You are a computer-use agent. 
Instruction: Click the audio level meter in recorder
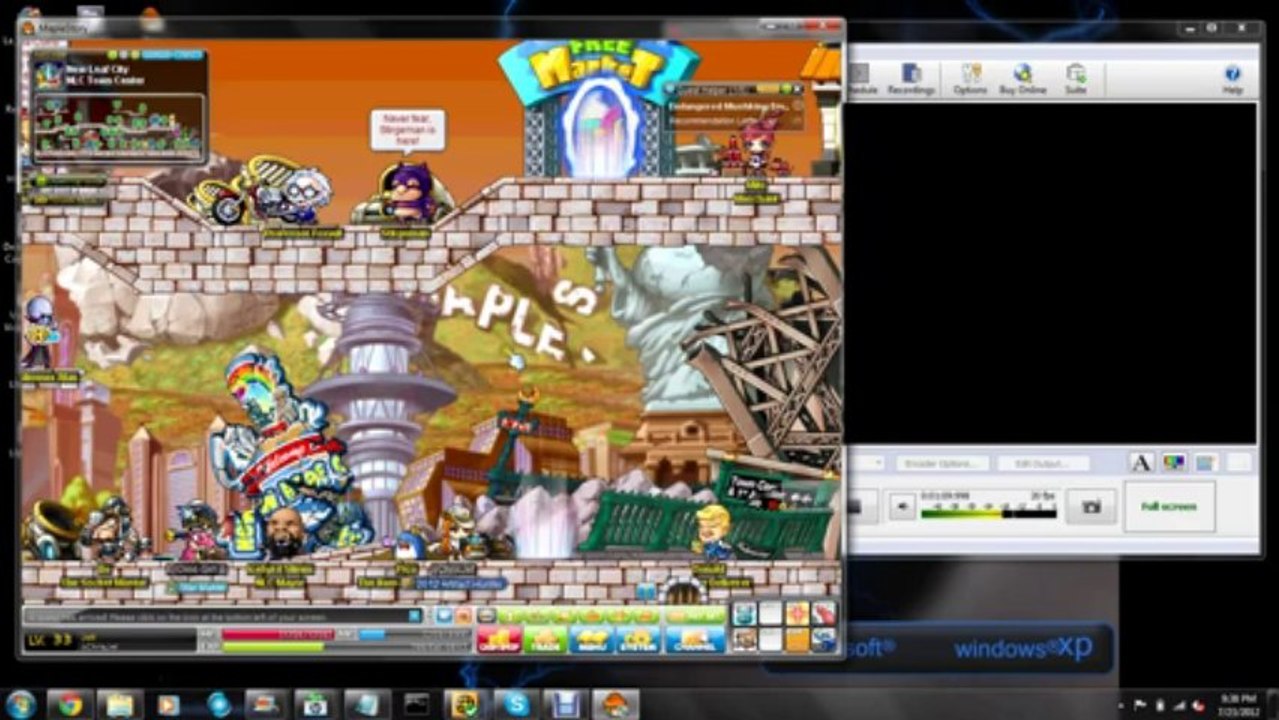coord(988,511)
